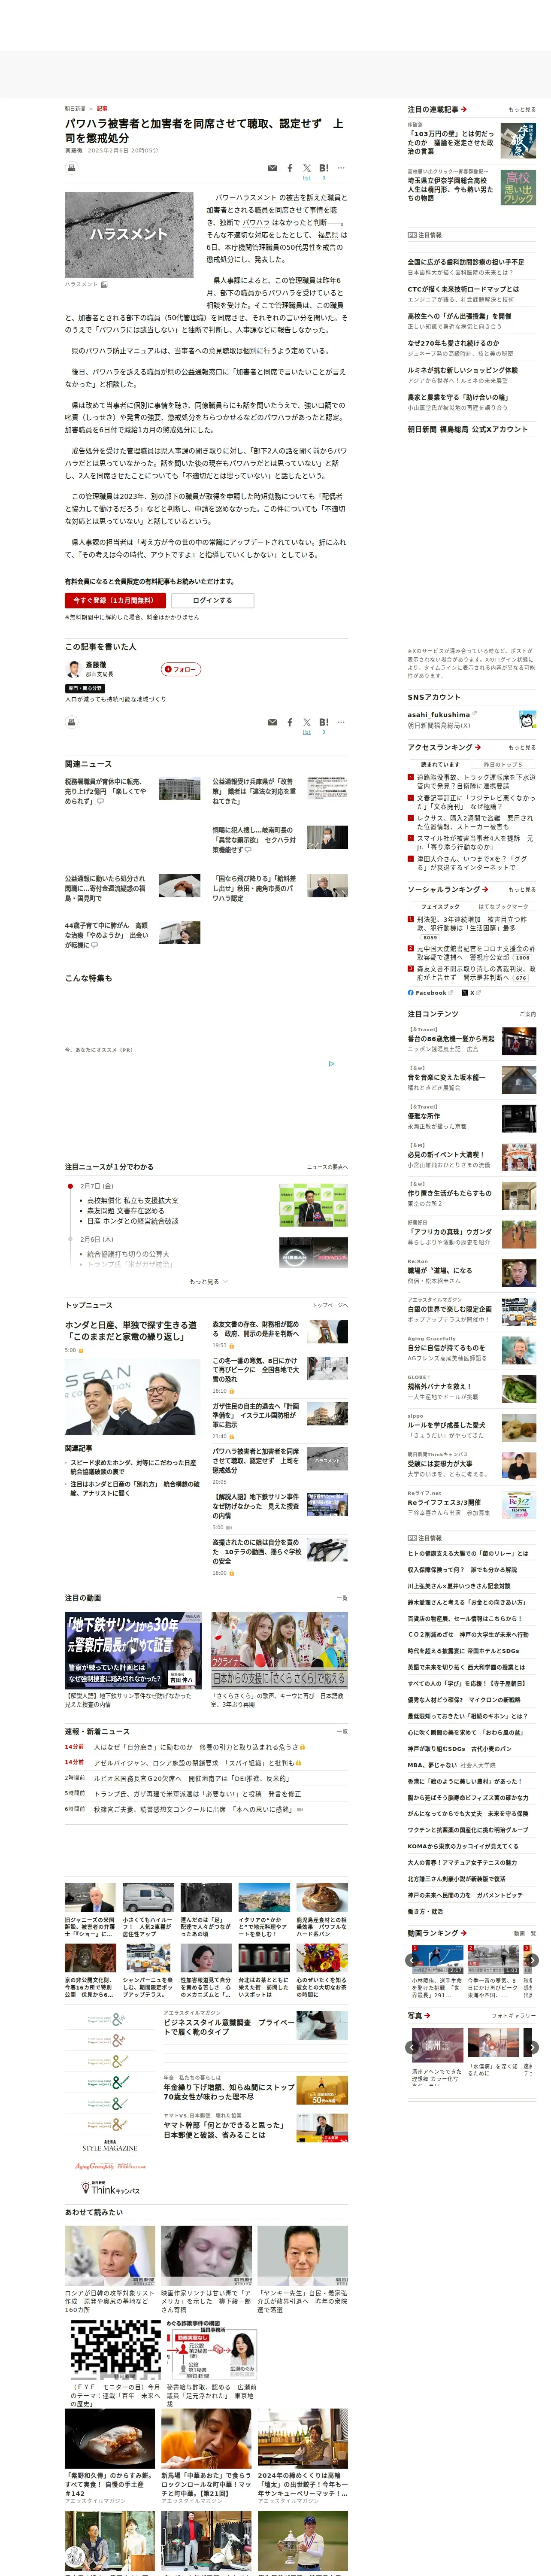This screenshot has height=2576, width=551.
Task: Click もっと見る beside アクセスランキング
Action: [522, 747]
